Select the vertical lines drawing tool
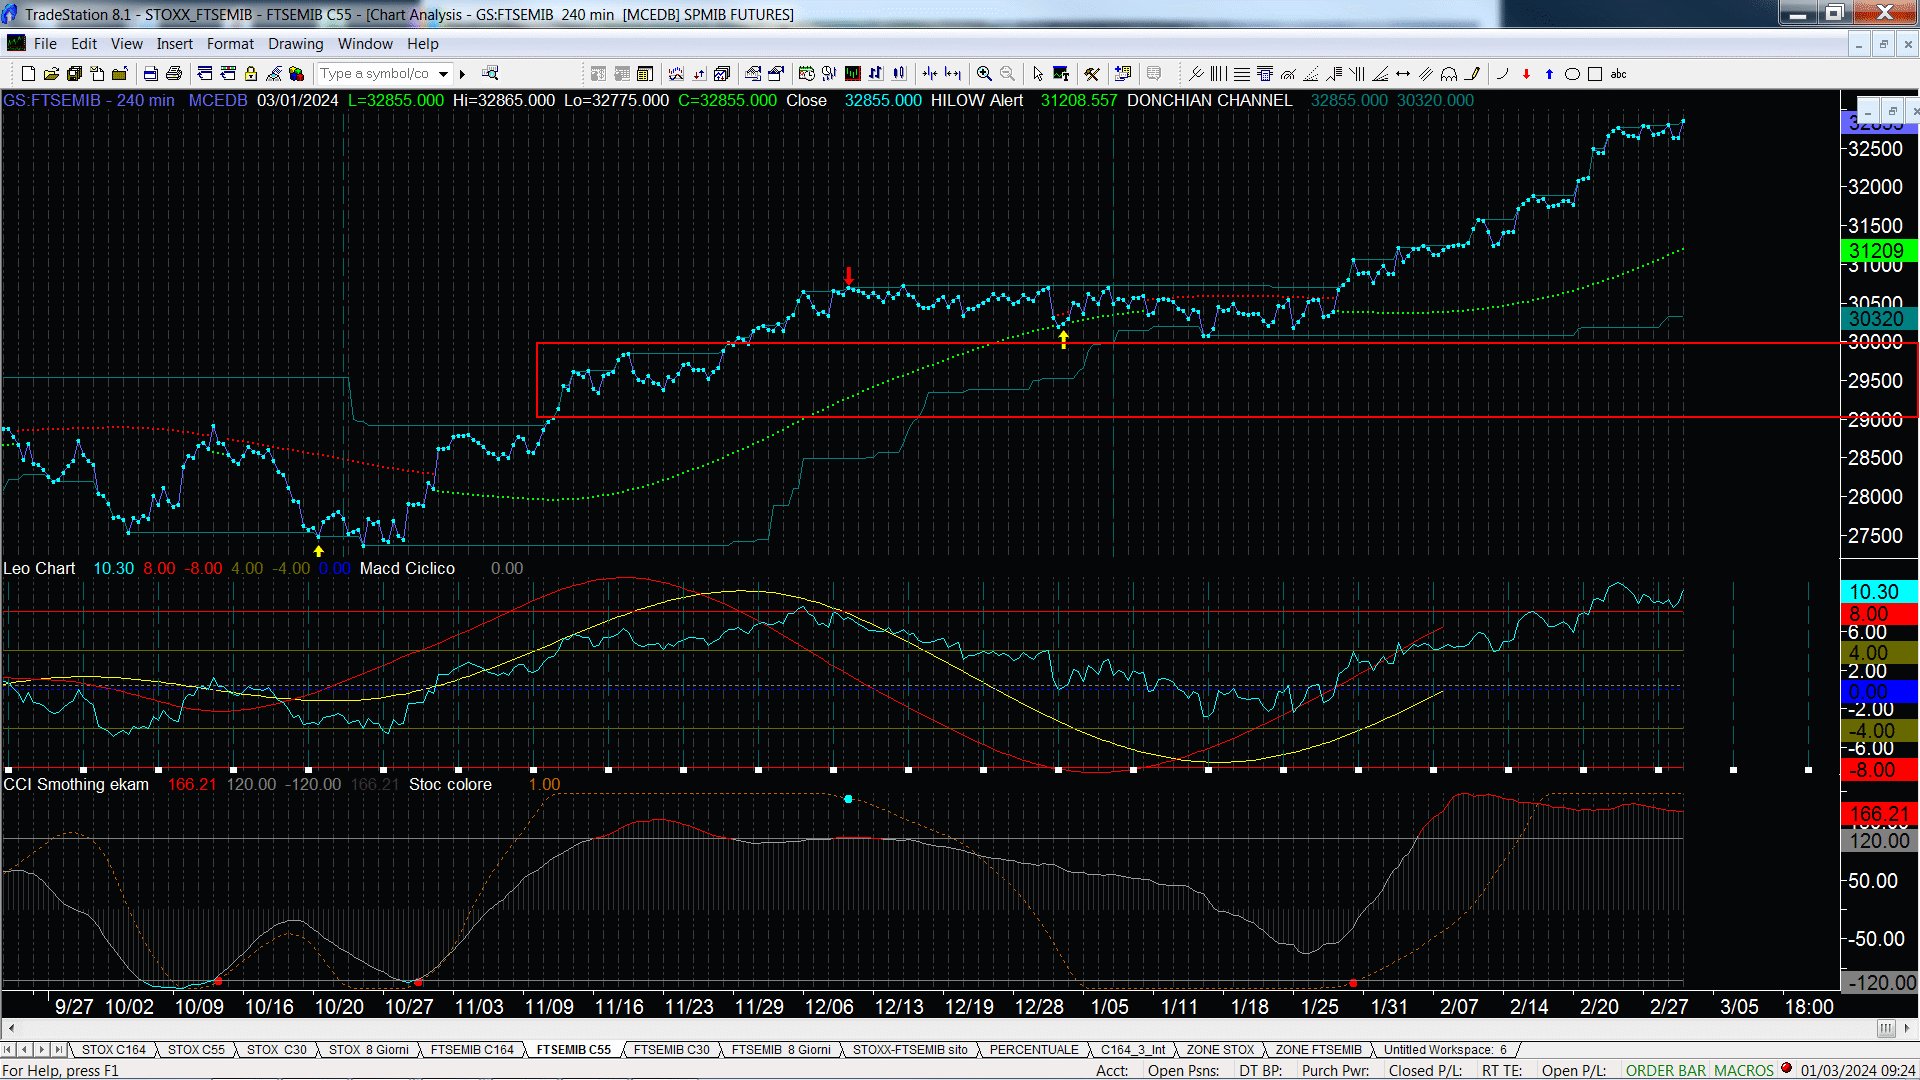This screenshot has width=1920, height=1080. coord(1218,73)
